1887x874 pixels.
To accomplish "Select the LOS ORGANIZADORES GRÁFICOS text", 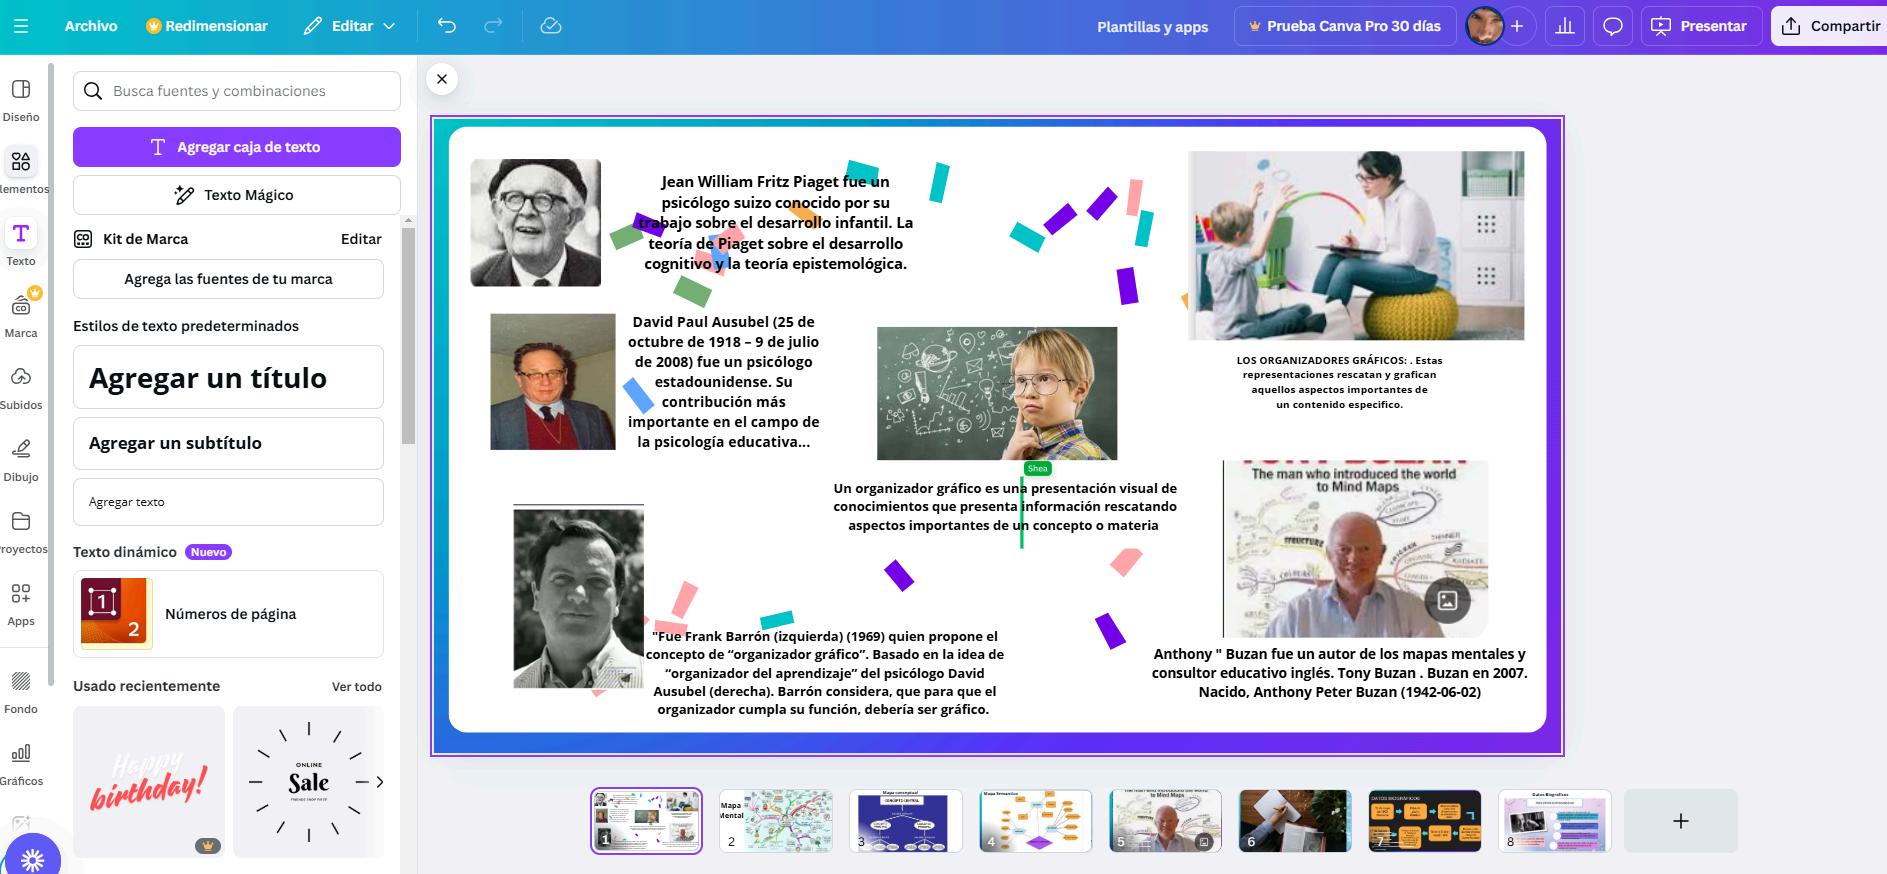I will pos(1340,382).
